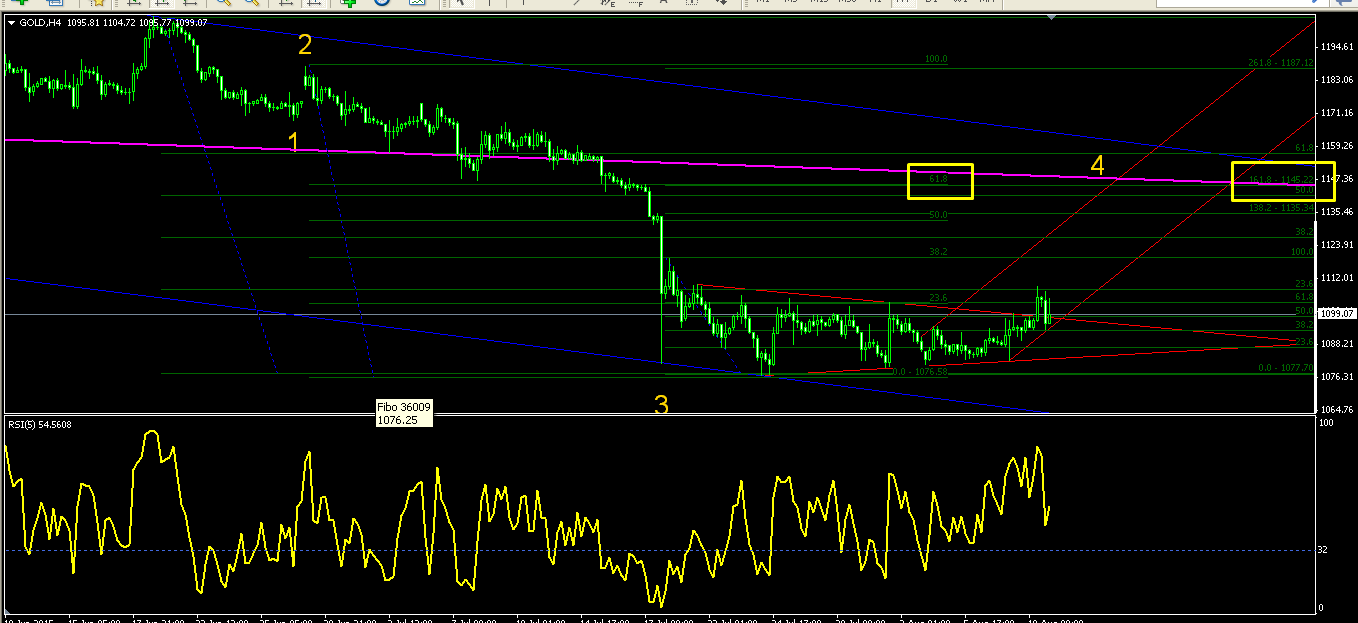Viewport: 1358px width, 623px height.
Task: Click the Fibonacci label 0.0 - 1077.70
Action: point(1285,368)
